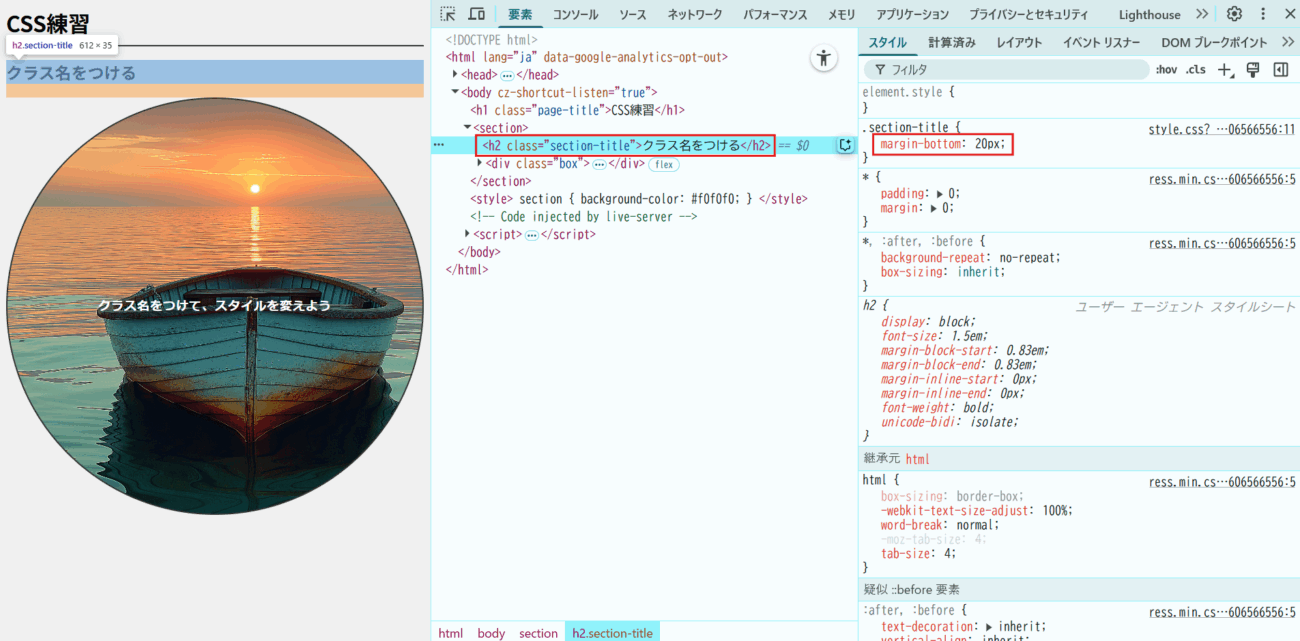Toggle the :hov element state button
This screenshot has height=641, width=1300.
[x=1166, y=70]
